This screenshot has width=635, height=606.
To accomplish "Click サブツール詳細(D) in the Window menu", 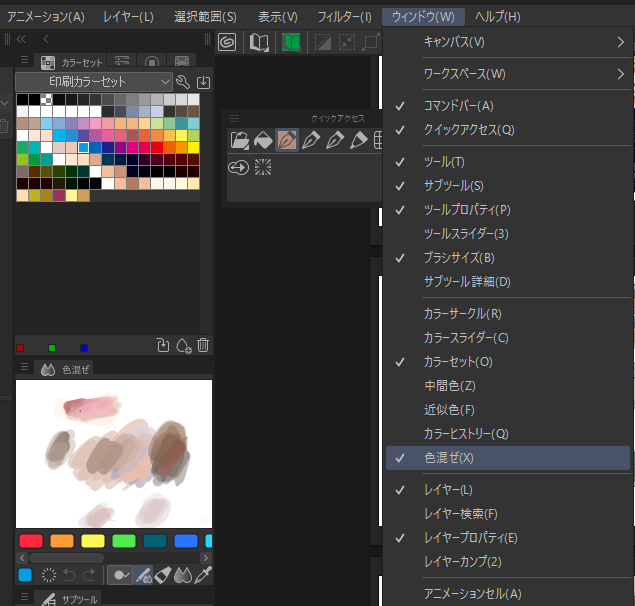I will point(467,282).
